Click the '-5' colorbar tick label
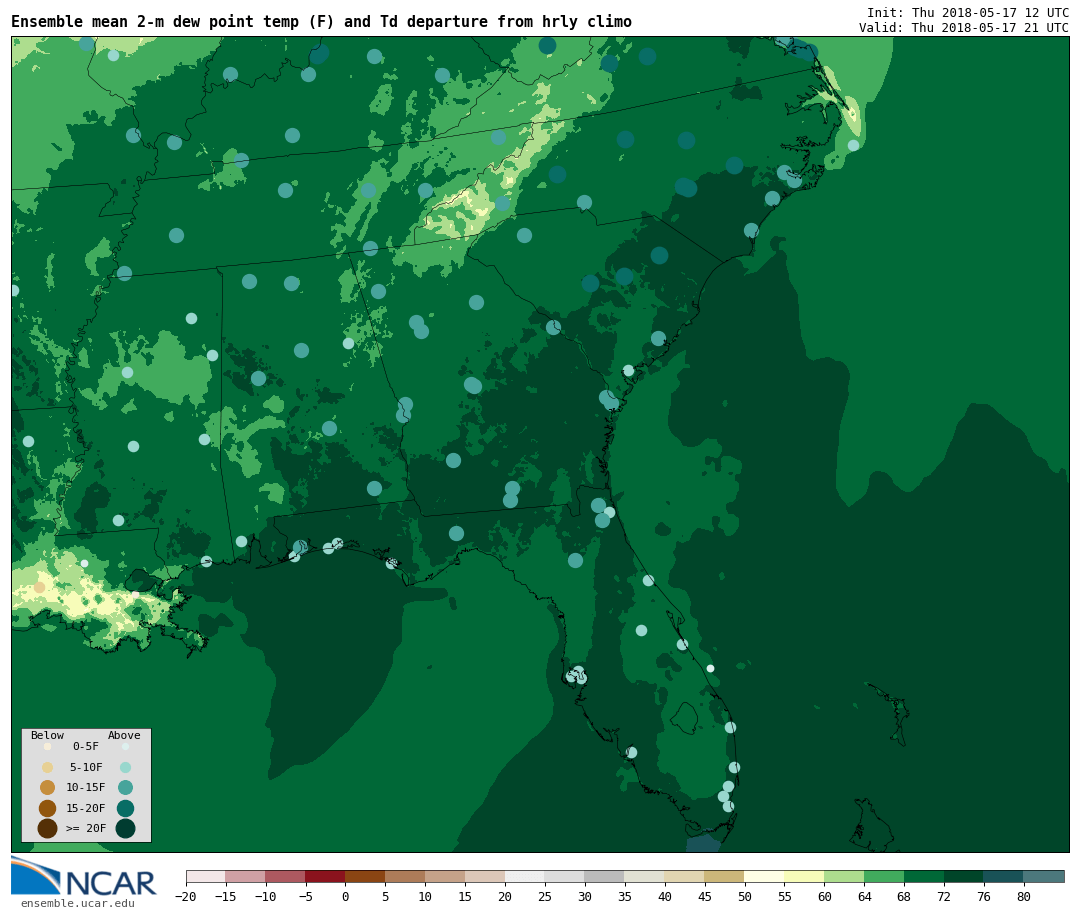1080x915 pixels. point(306,896)
